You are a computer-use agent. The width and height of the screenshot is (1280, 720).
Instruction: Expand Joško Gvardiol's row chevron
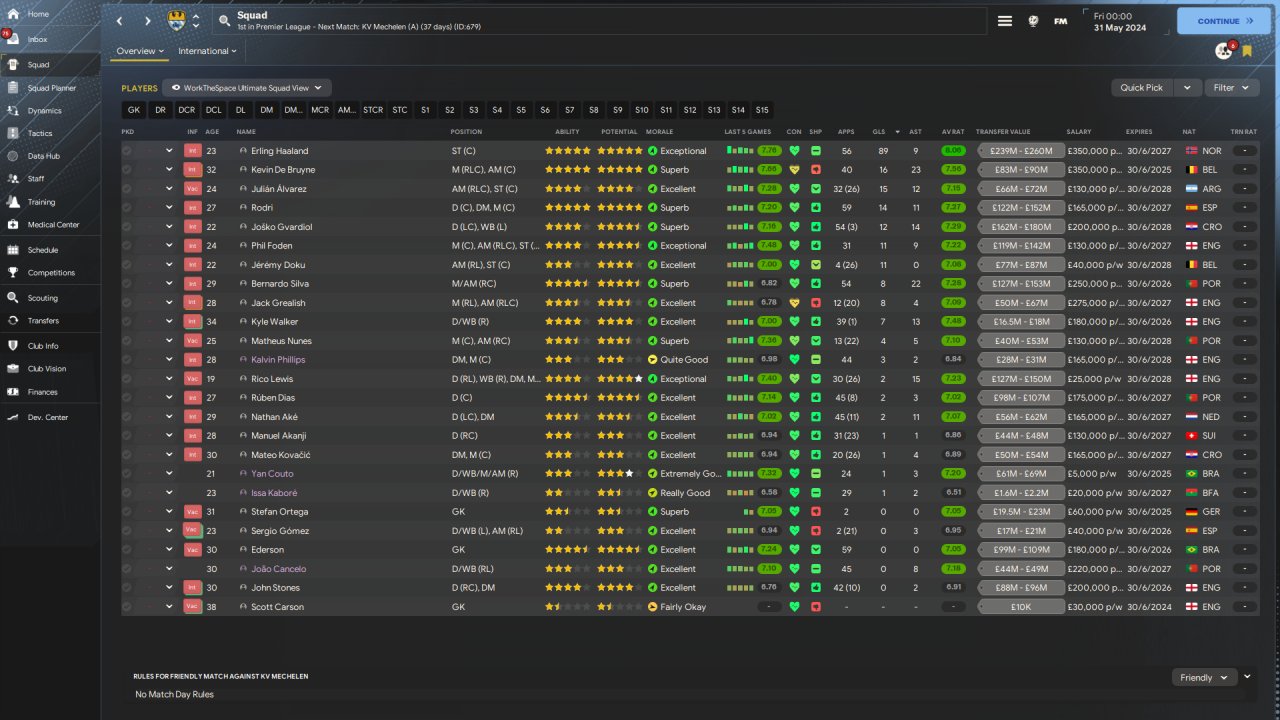169,227
